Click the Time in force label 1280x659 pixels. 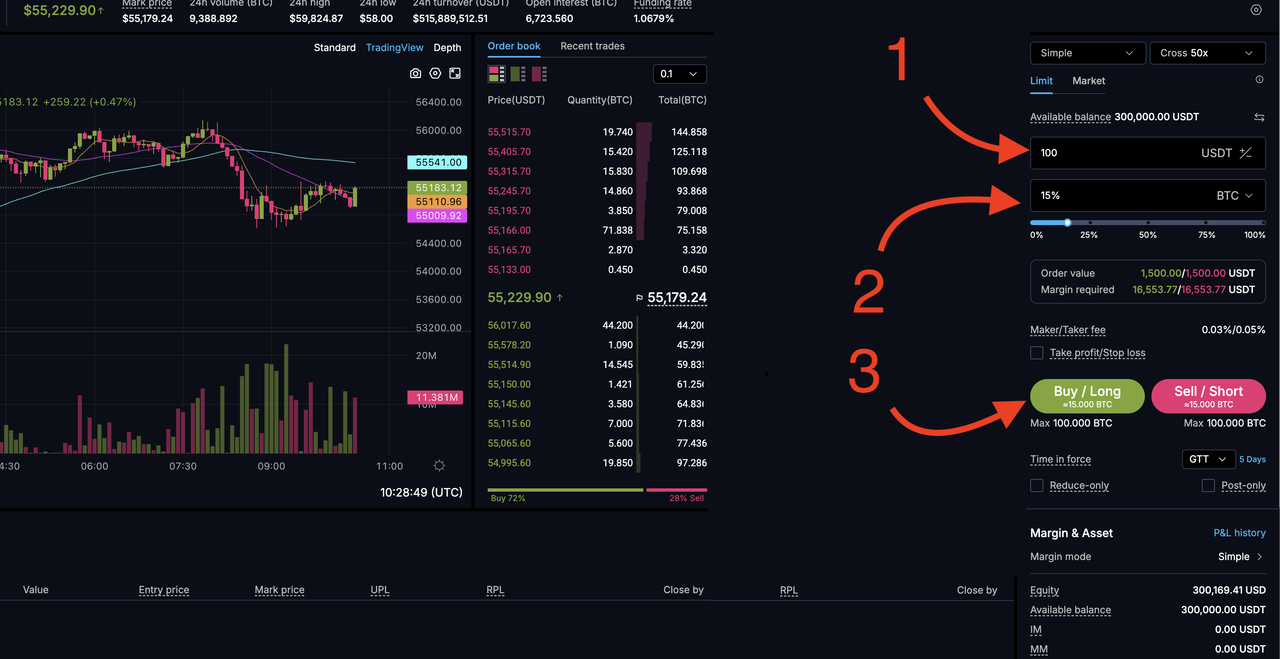click(x=1060, y=459)
